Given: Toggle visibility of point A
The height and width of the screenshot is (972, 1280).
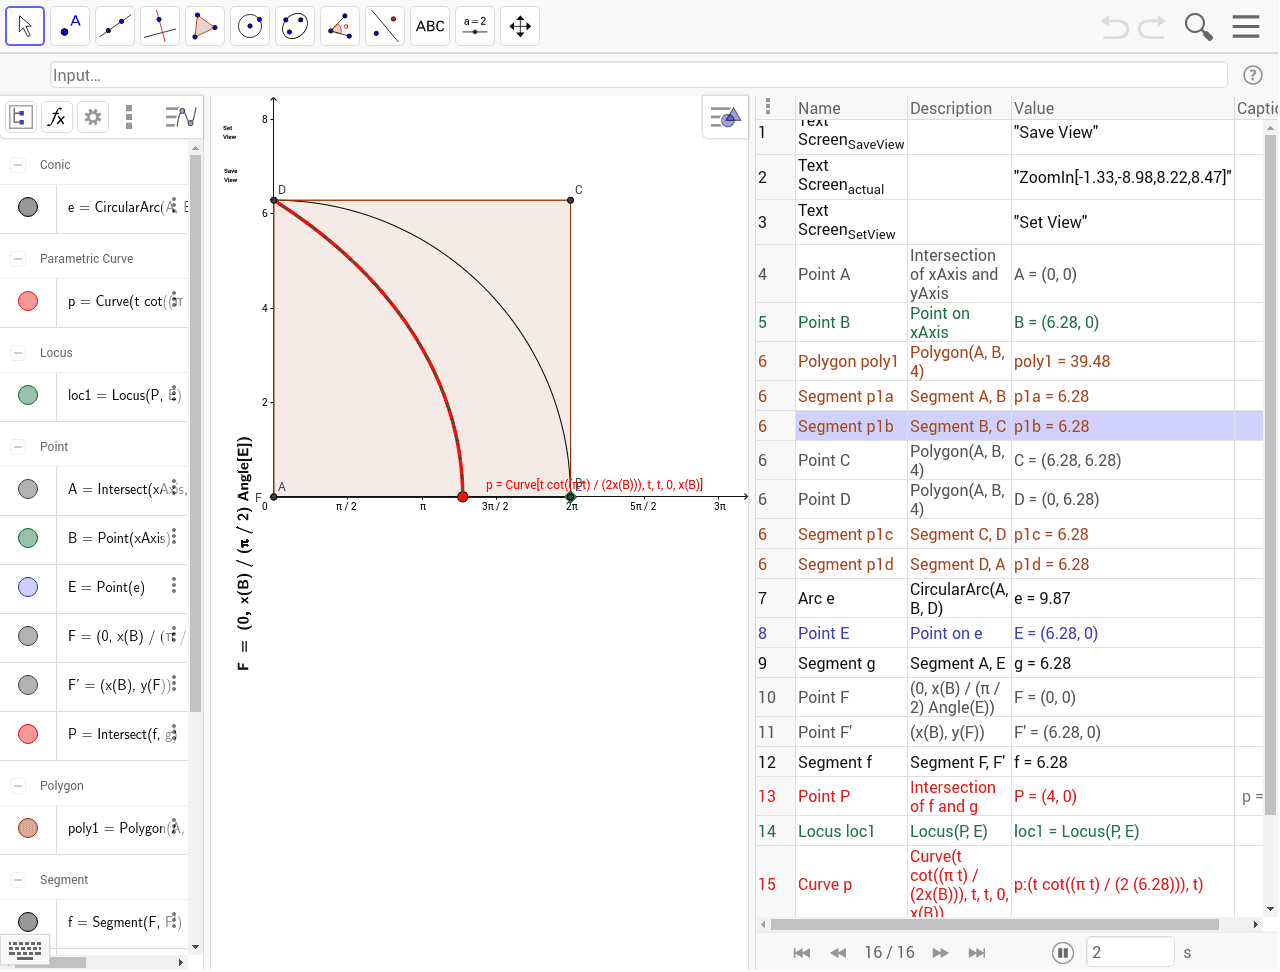Looking at the screenshot, I should tap(28, 489).
